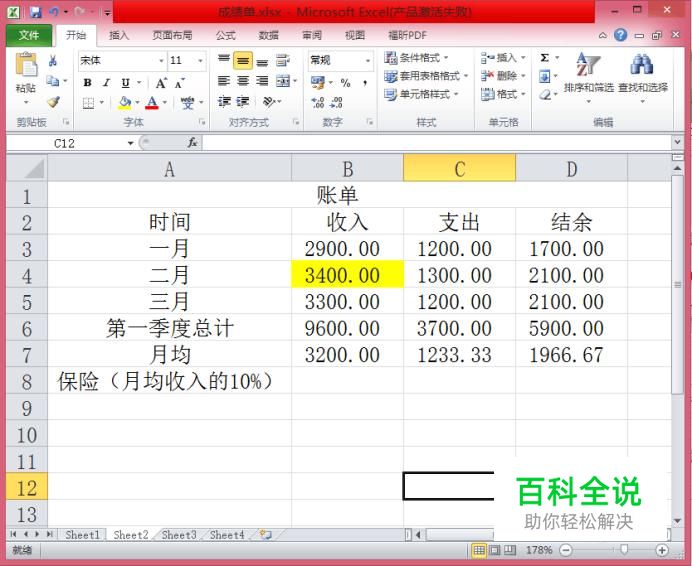Image resolution: width=692 pixels, height=566 pixels.
Task: Select highlighted cell 3400.00
Action: click(x=347, y=275)
